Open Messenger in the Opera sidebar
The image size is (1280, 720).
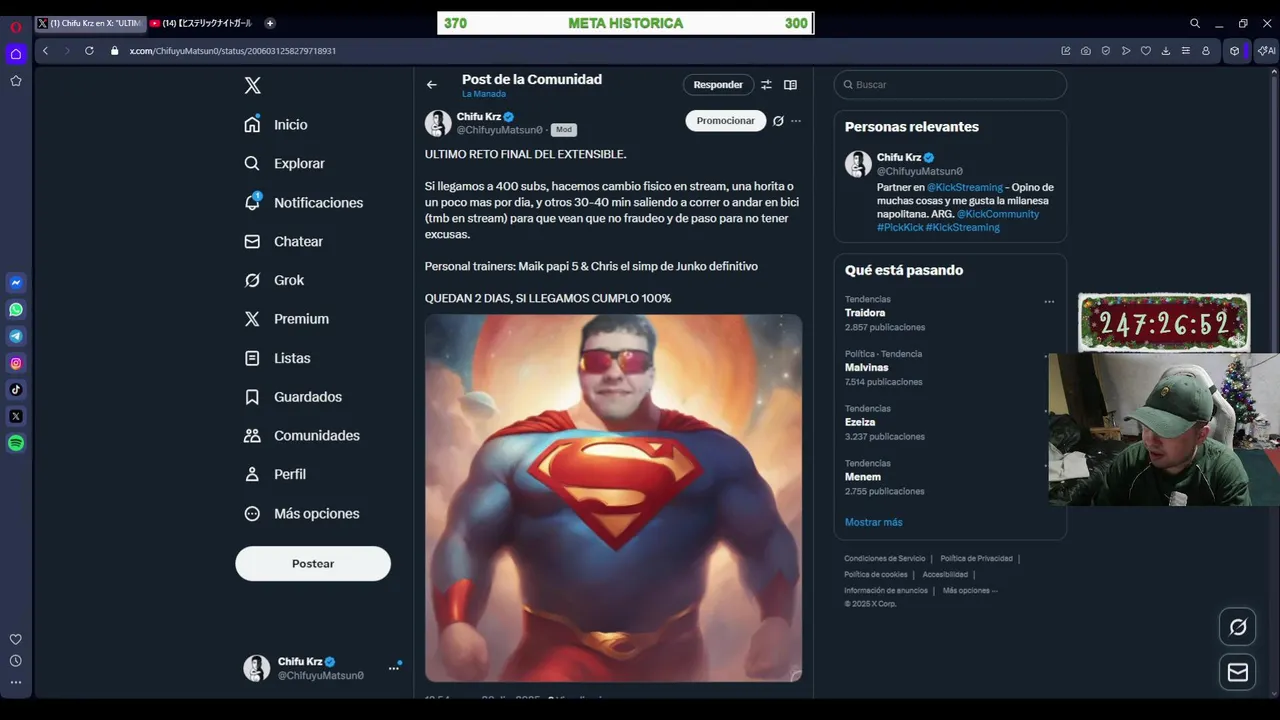(x=16, y=283)
